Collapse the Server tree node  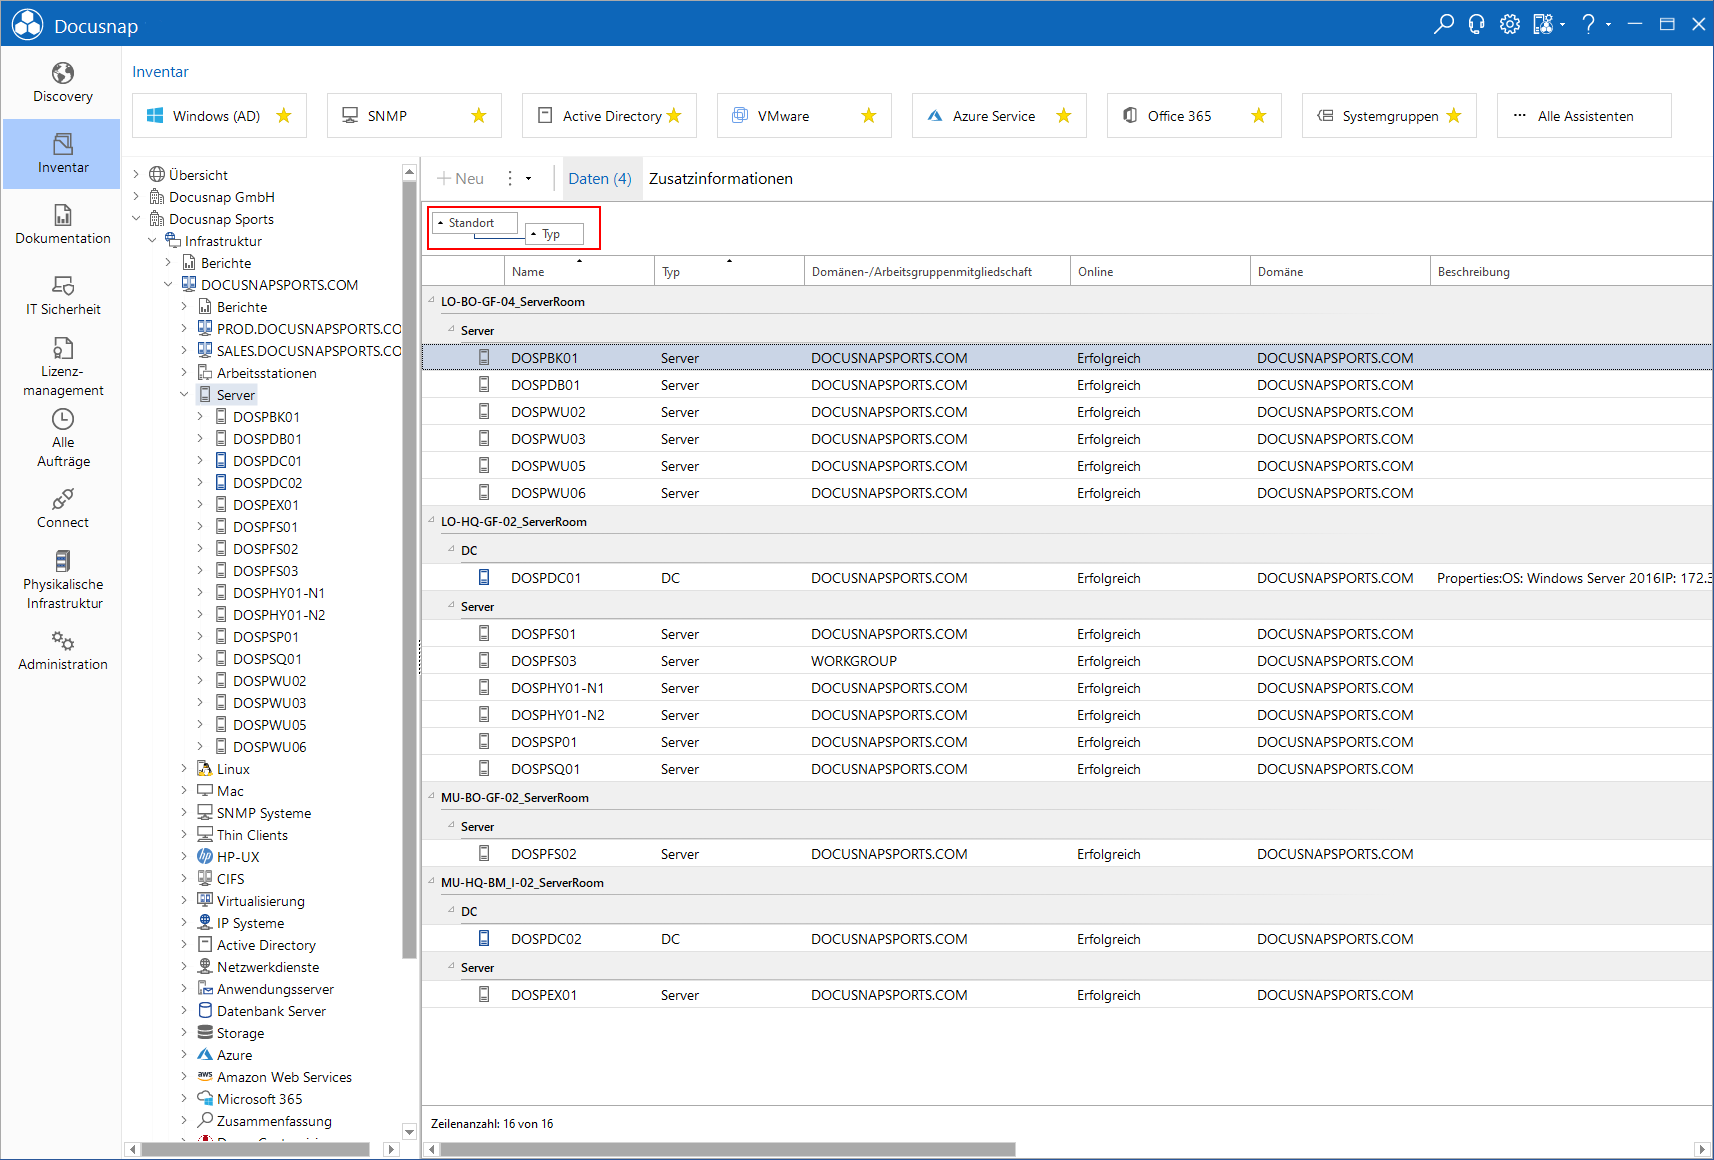(x=184, y=394)
